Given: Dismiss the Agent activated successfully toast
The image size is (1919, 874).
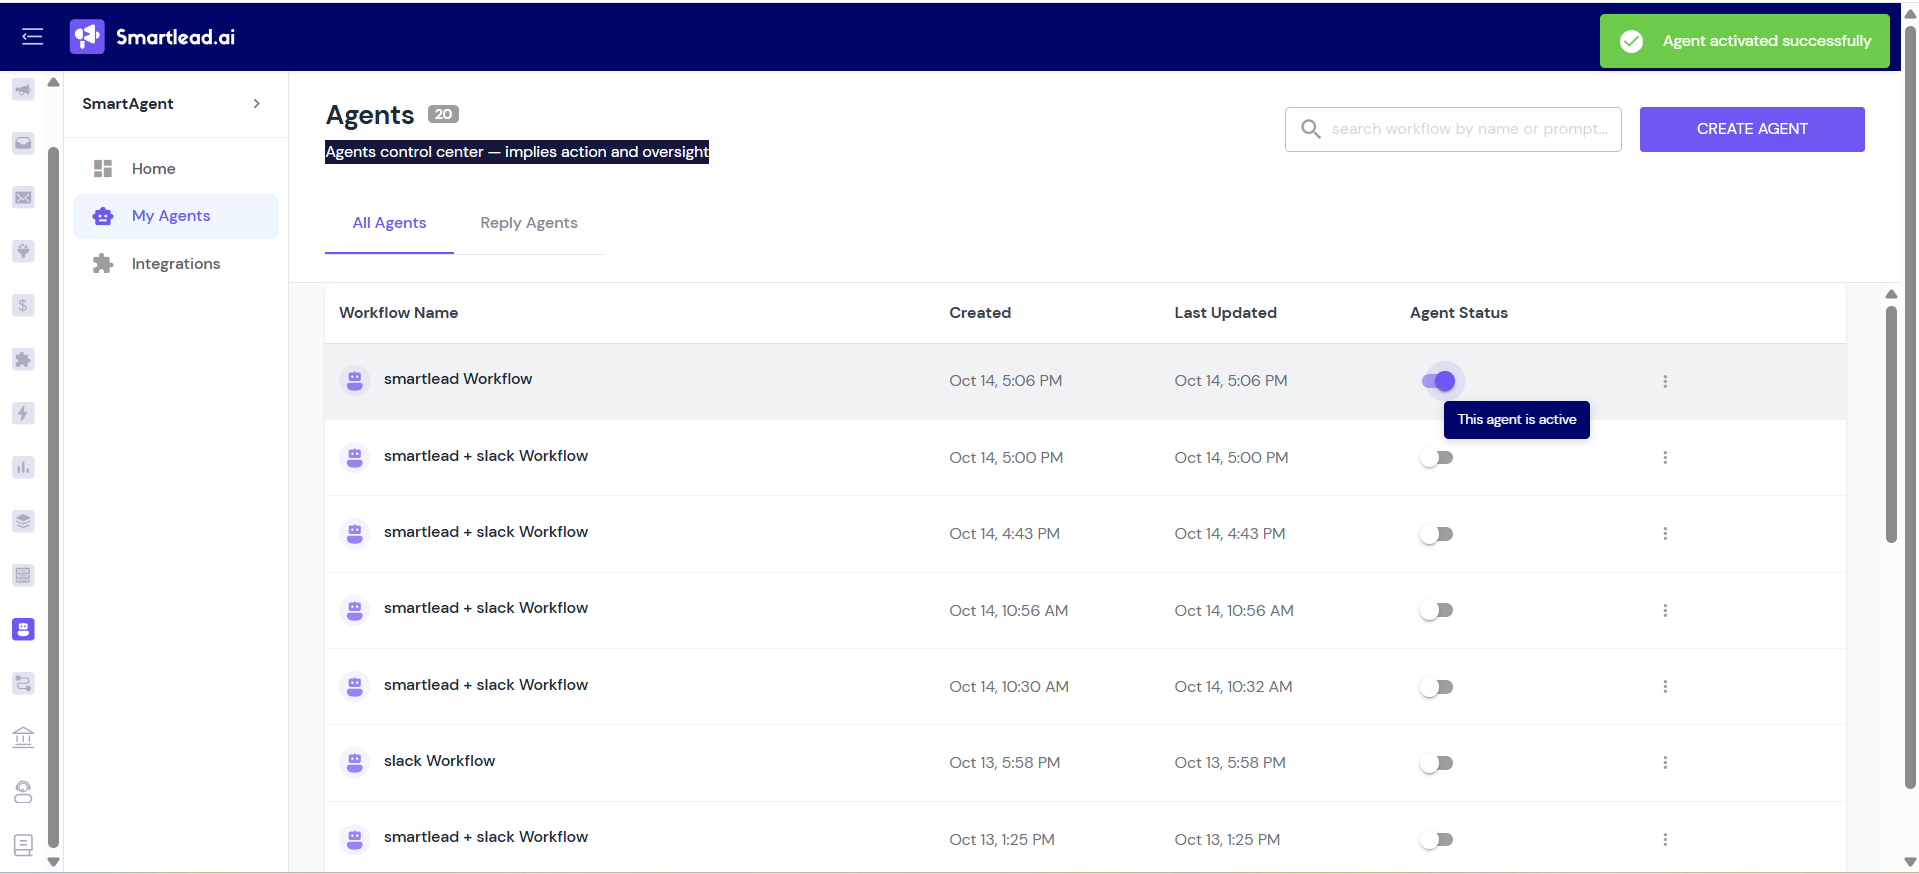Looking at the screenshot, I should pos(1744,41).
